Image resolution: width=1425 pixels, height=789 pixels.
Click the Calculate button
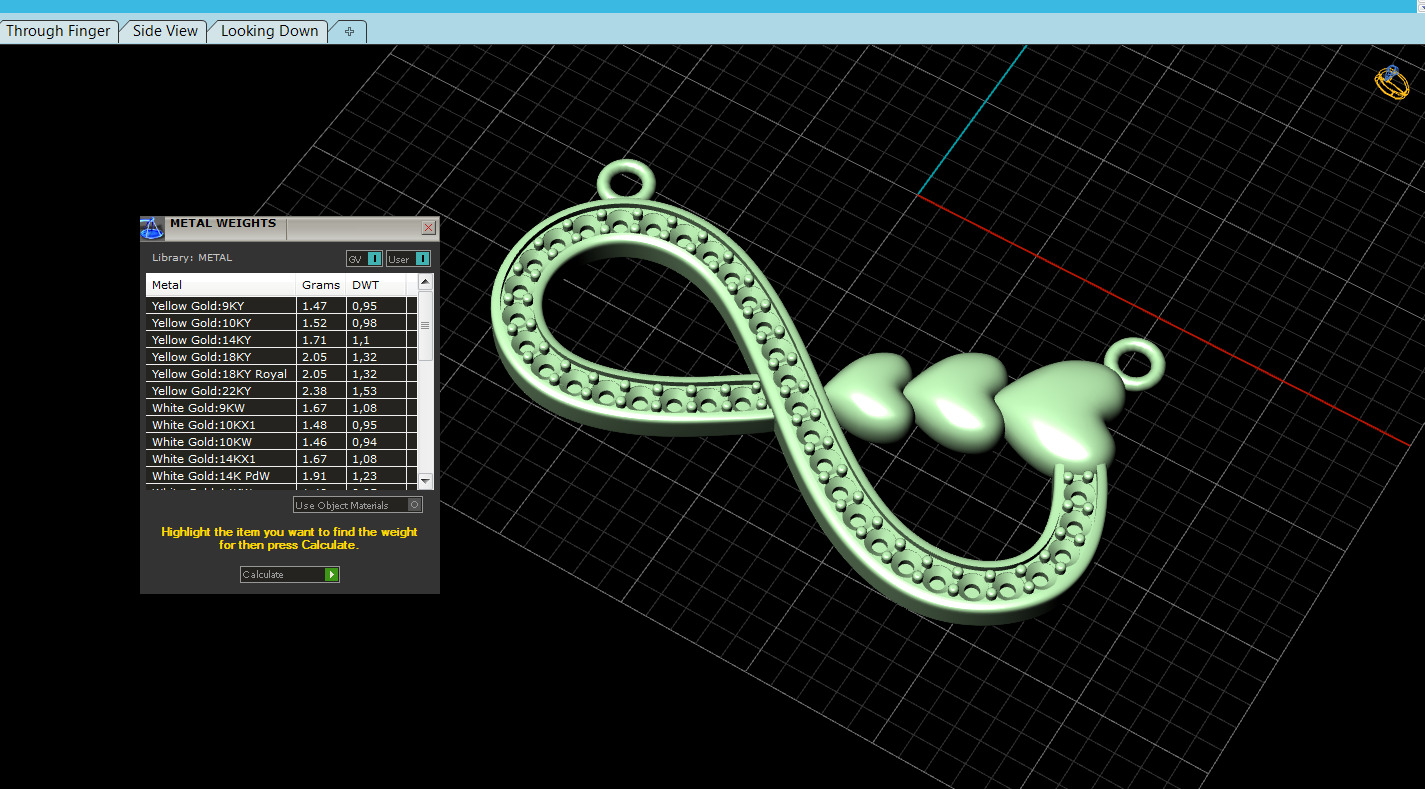click(290, 574)
